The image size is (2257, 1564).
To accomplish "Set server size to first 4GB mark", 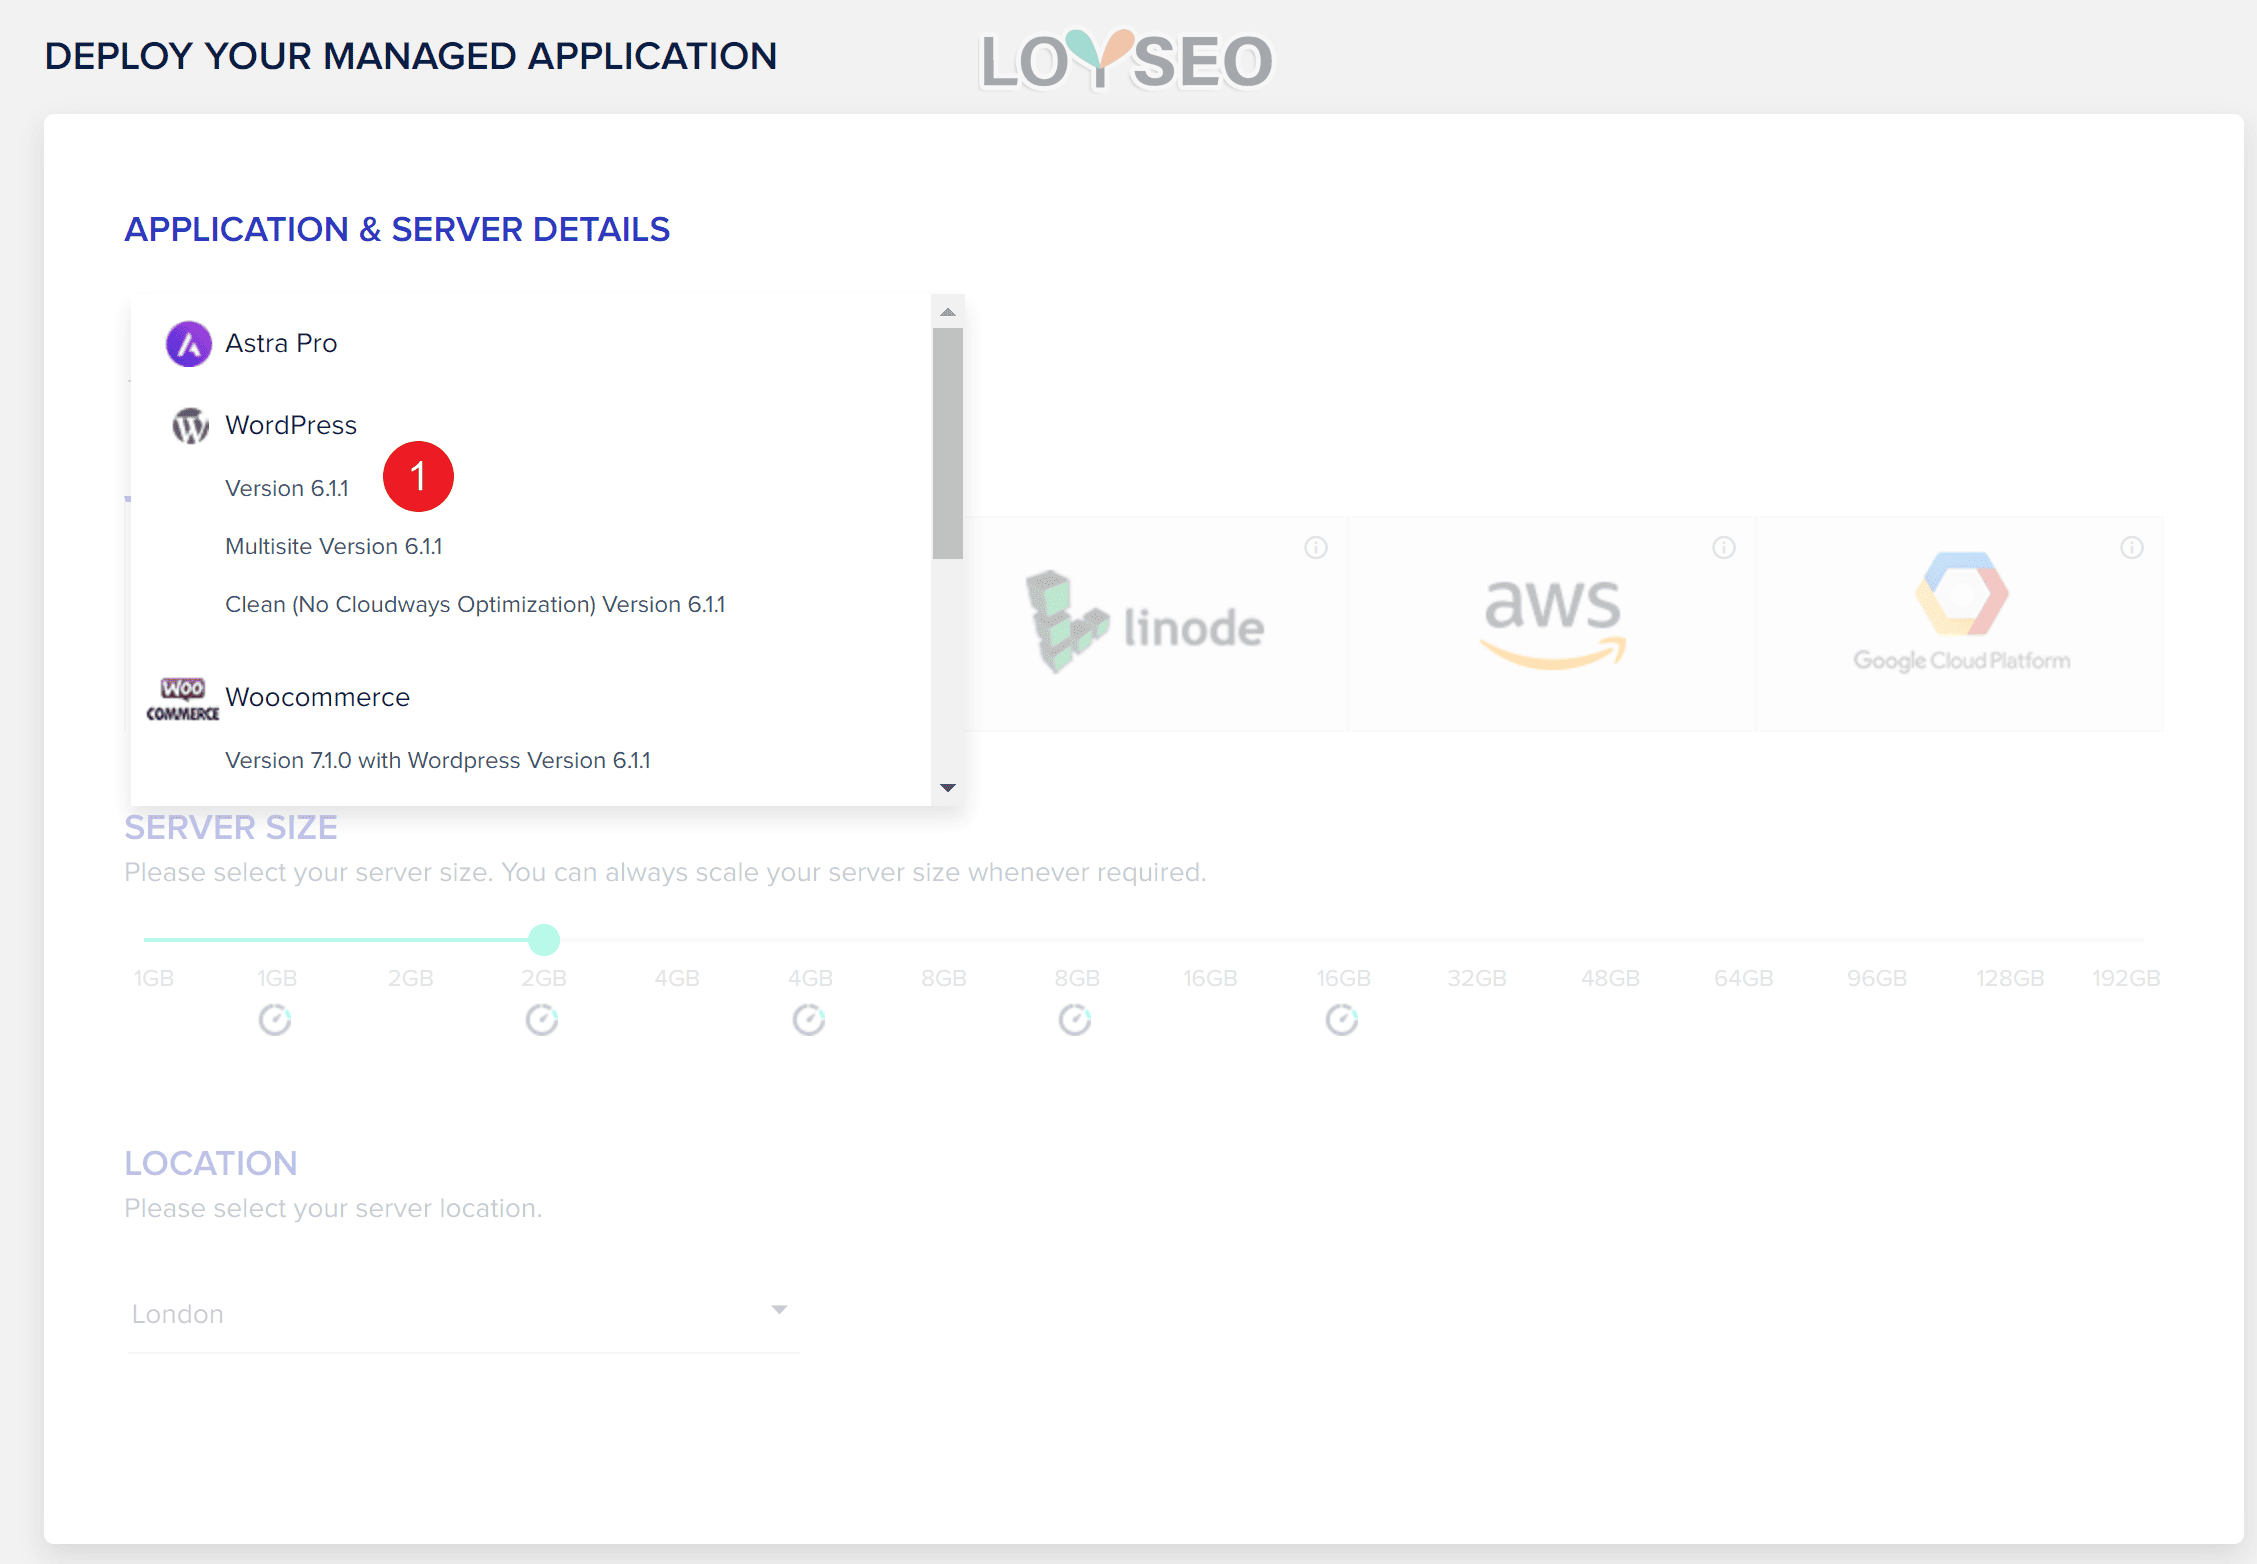I will [x=677, y=978].
